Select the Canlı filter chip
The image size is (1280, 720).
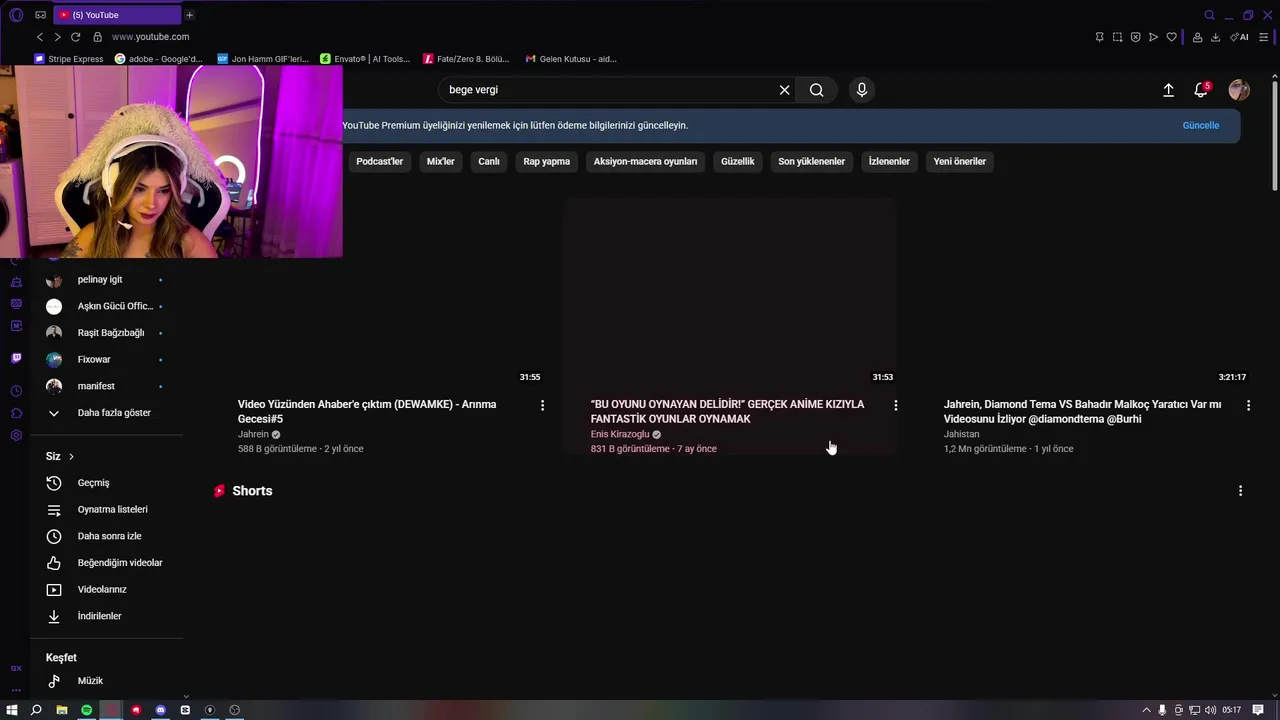[488, 161]
